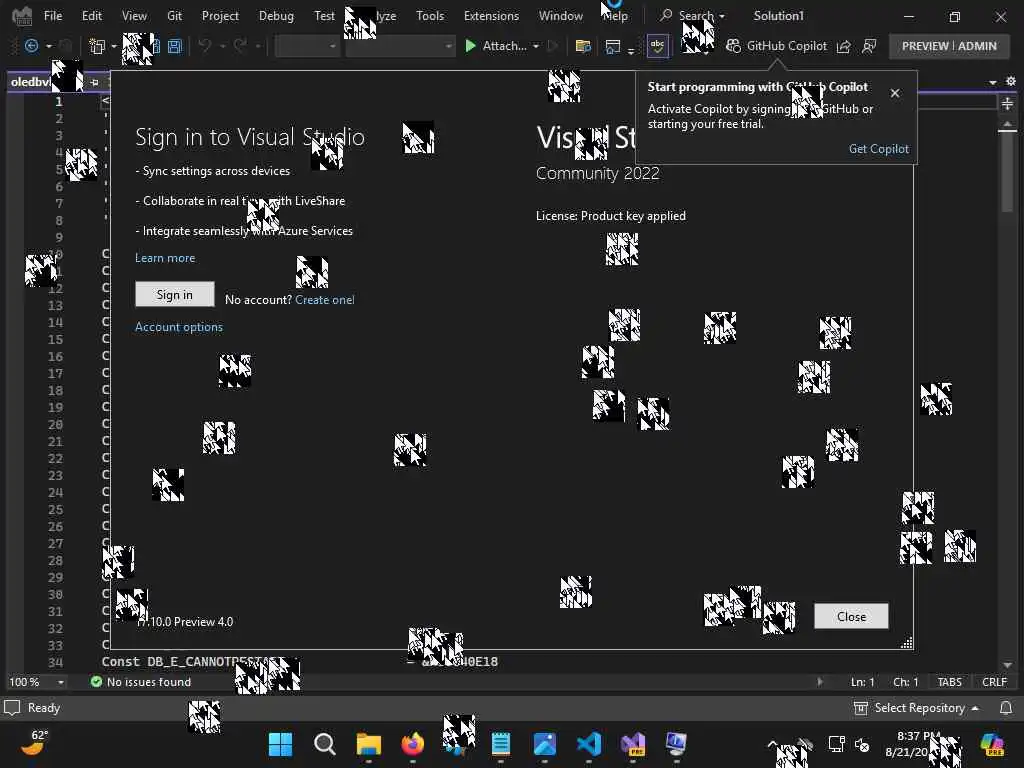Start debugging with green Attach play icon
The image size is (1024, 768).
click(x=470, y=46)
